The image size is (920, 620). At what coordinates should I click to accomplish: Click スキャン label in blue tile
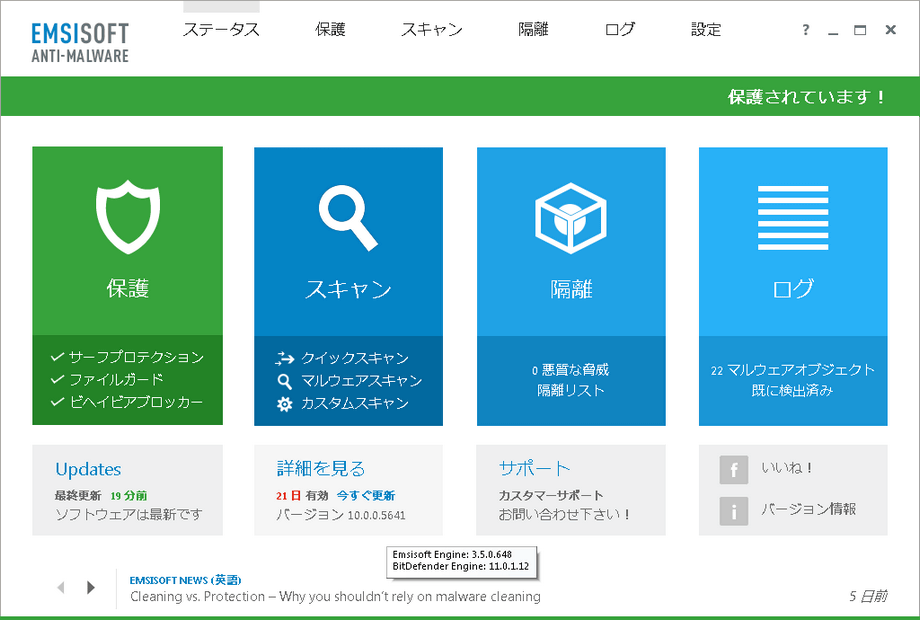pos(349,289)
